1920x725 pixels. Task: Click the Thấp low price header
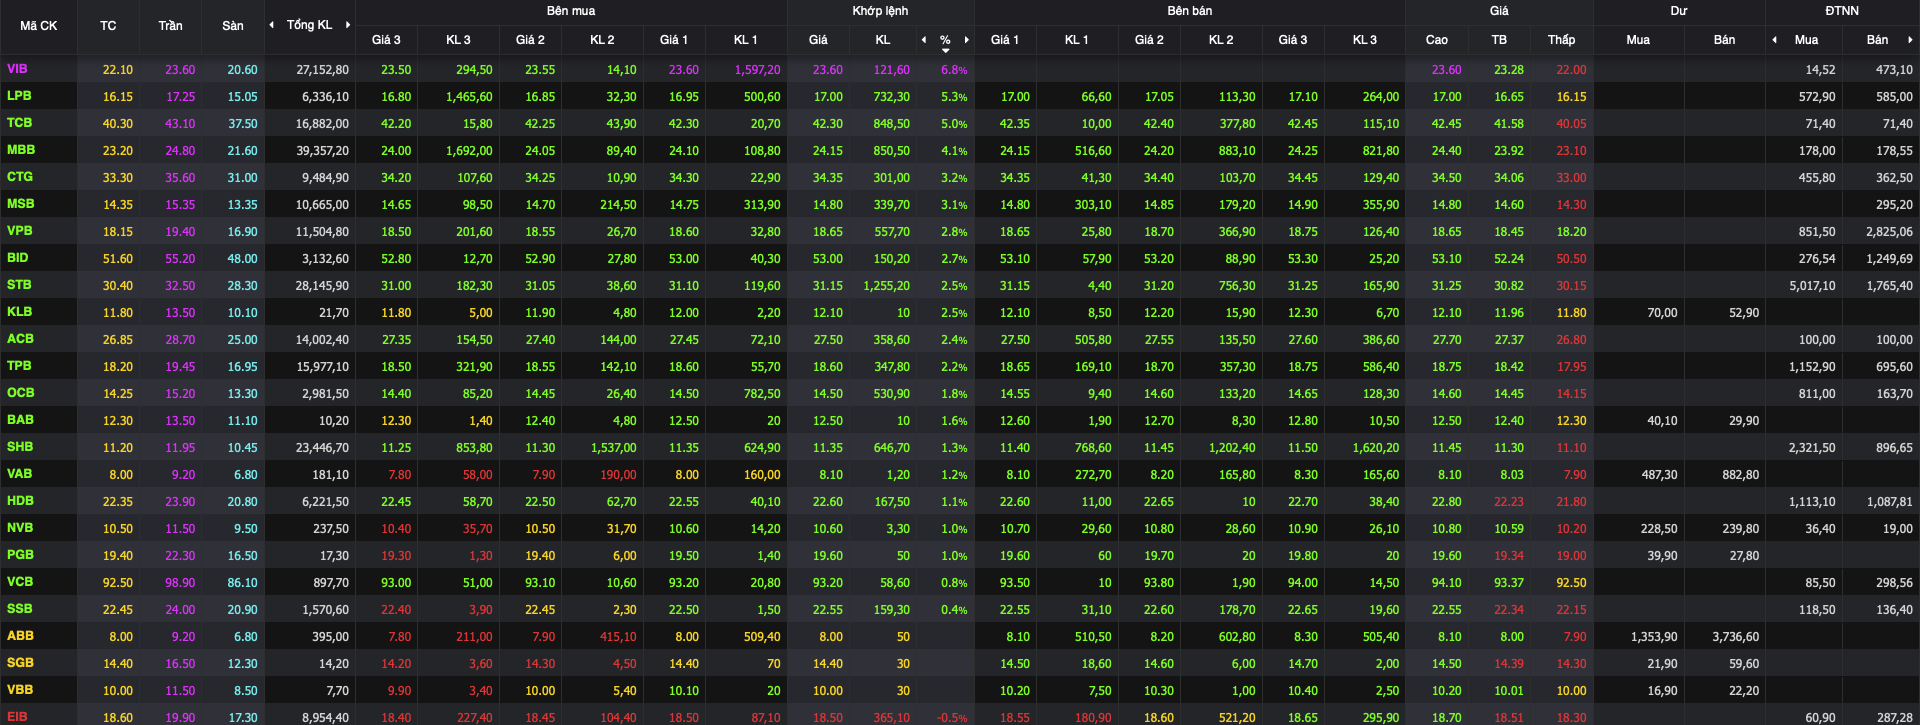coord(1561,40)
